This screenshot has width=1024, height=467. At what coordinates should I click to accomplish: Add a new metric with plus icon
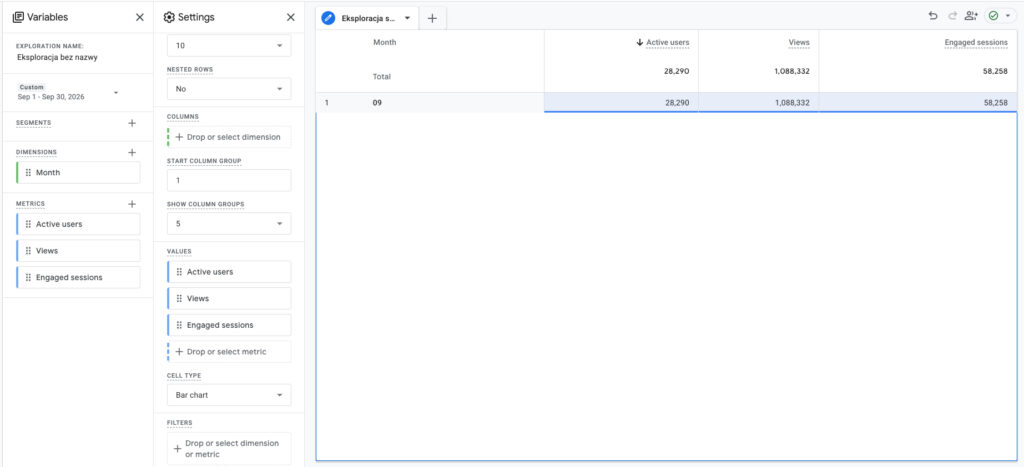point(132,204)
